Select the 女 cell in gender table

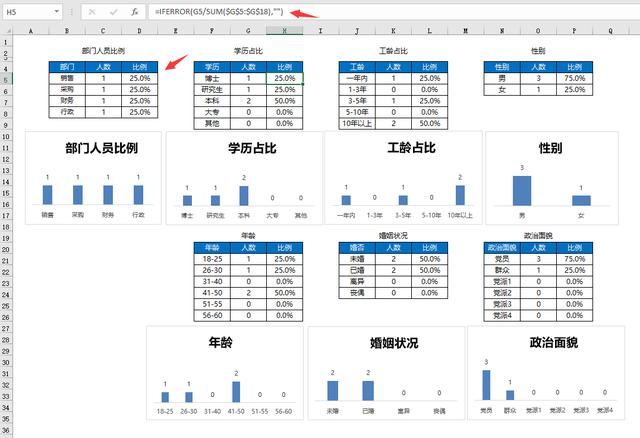(x=502, y=89)
